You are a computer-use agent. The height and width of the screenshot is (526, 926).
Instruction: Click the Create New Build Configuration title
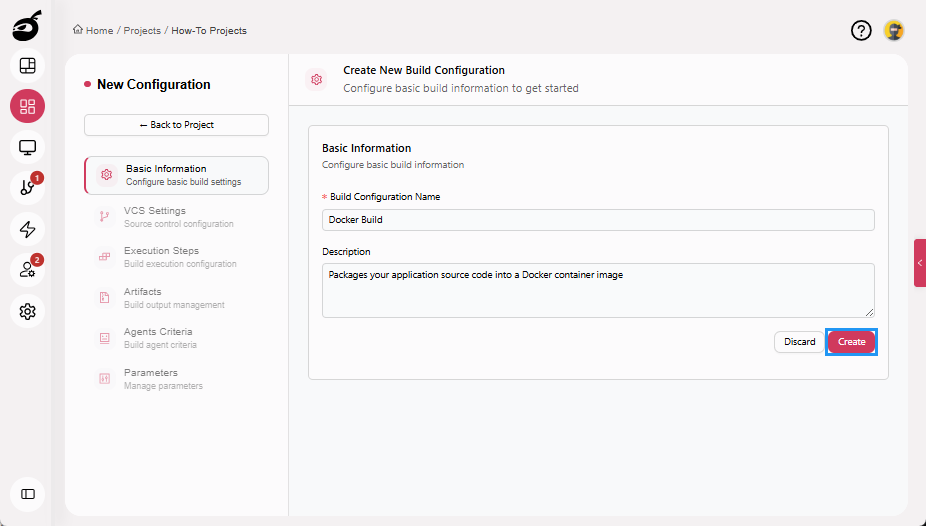424,70
